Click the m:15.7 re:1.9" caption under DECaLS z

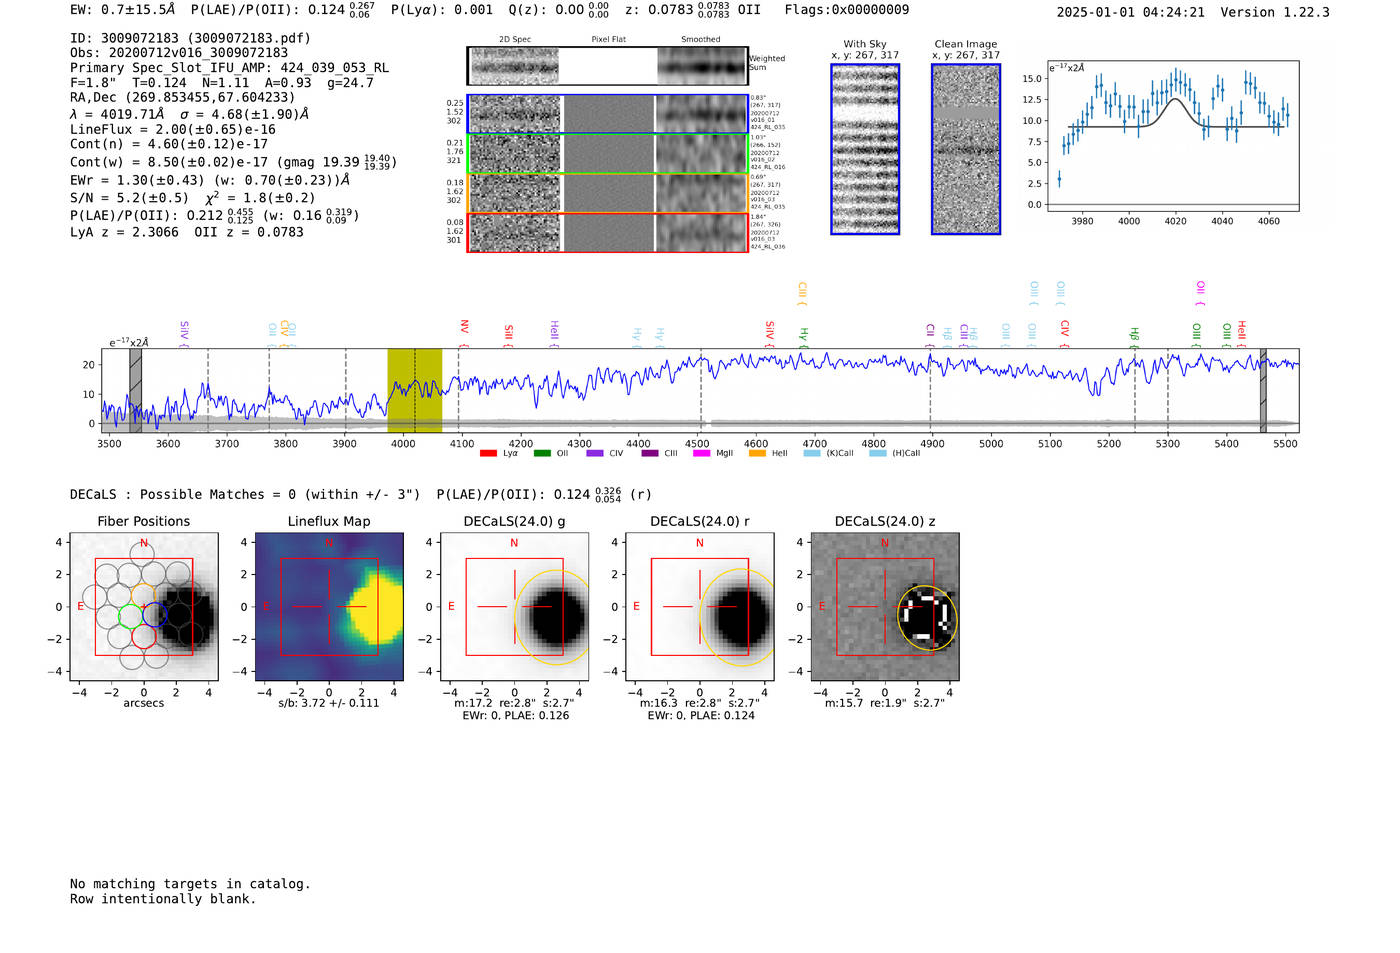pyautogui.click(x=885, y=703)
